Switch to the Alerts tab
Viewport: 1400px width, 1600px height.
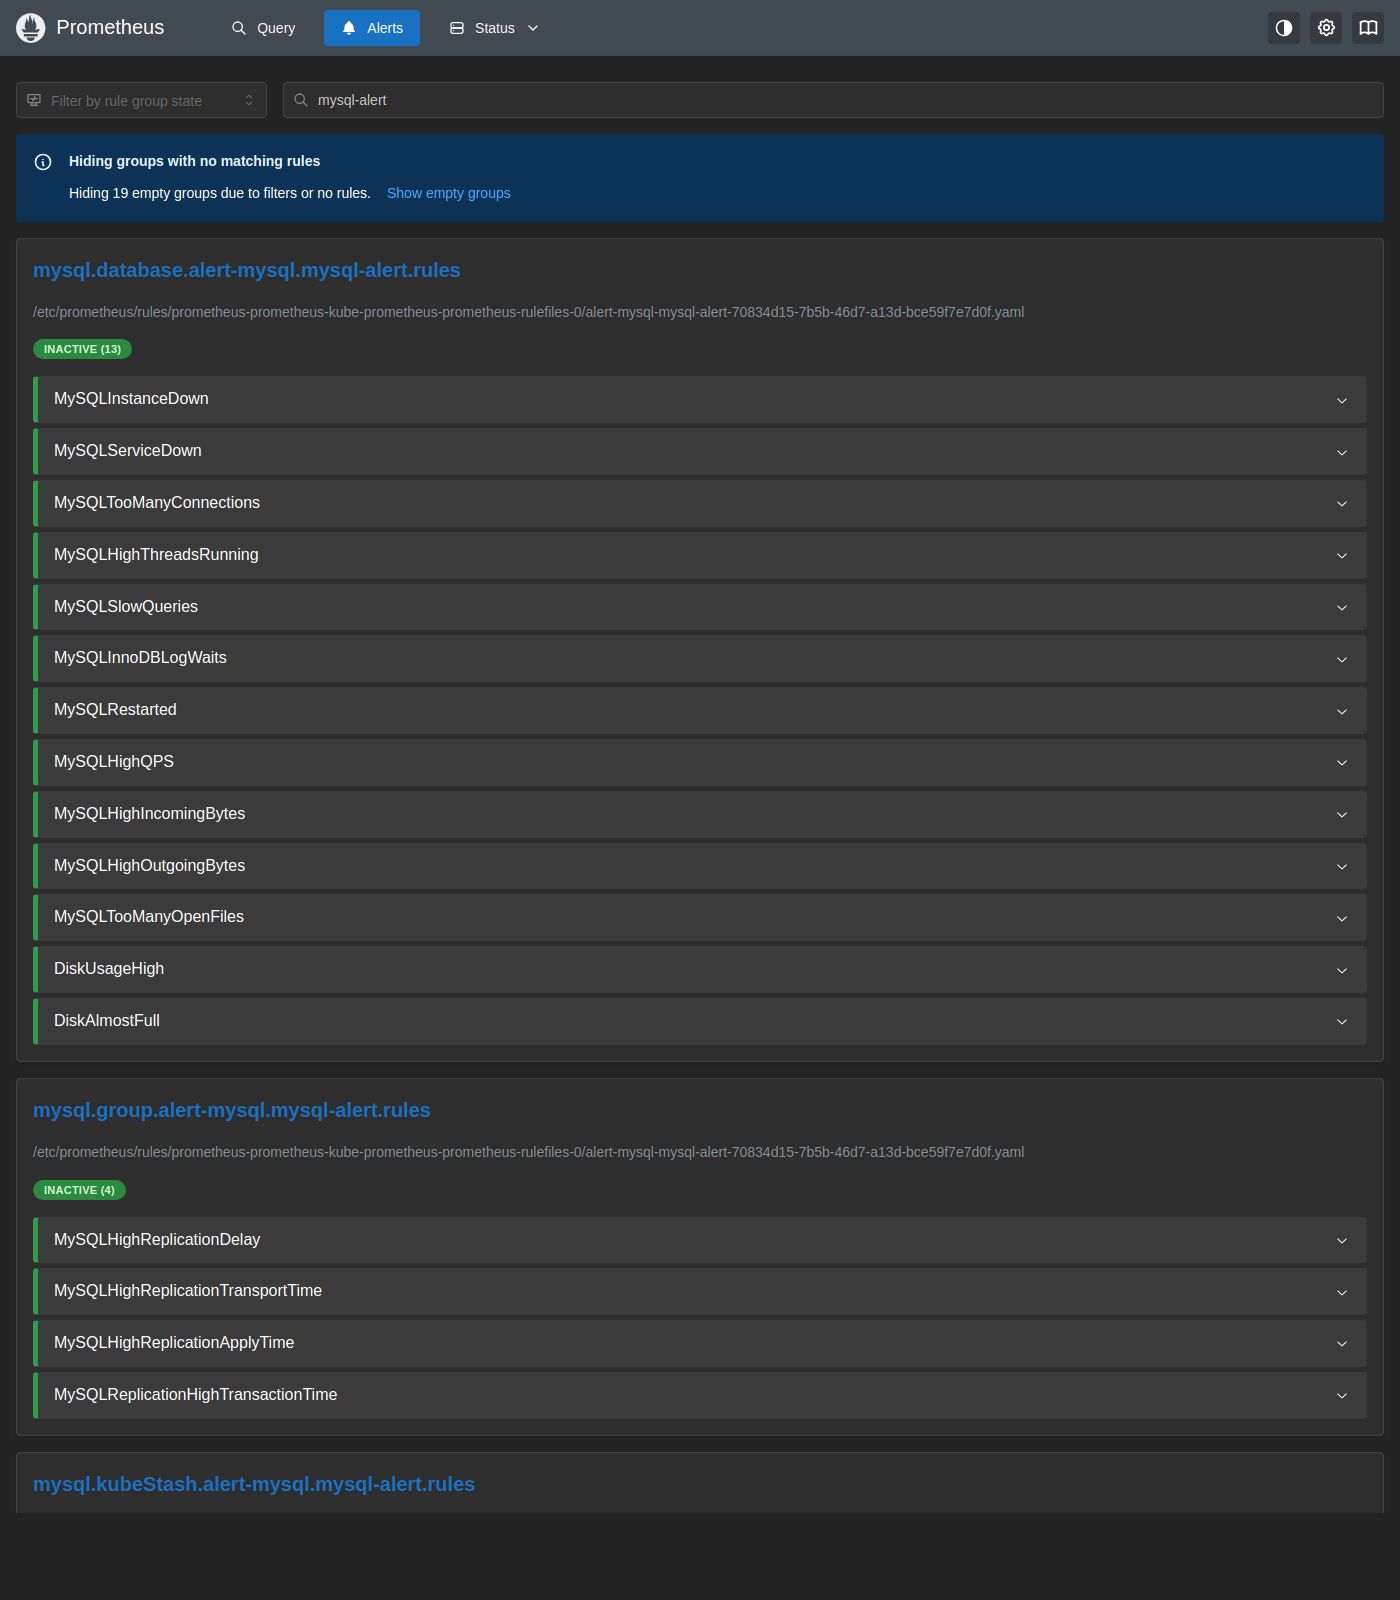(x=372, y=28)
